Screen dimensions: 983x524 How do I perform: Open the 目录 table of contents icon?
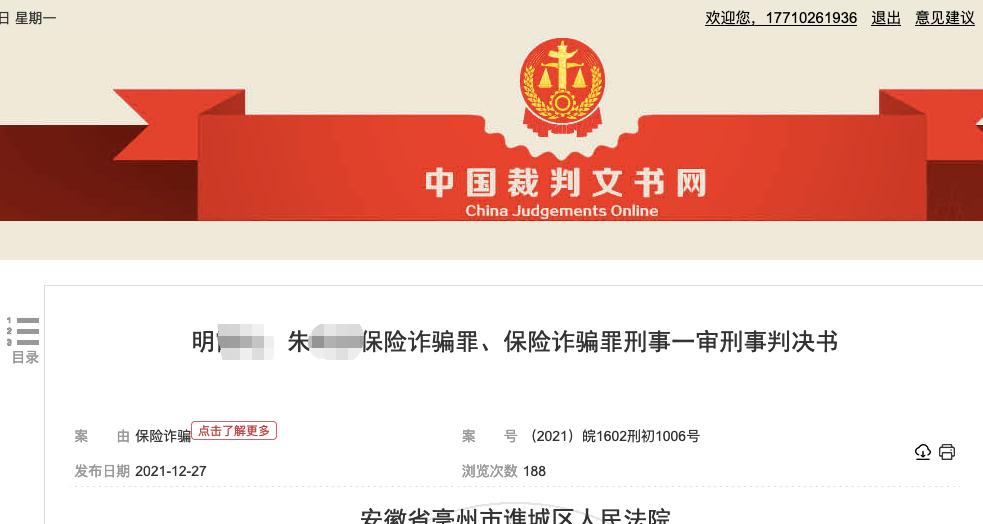click(x=23, y=332)
